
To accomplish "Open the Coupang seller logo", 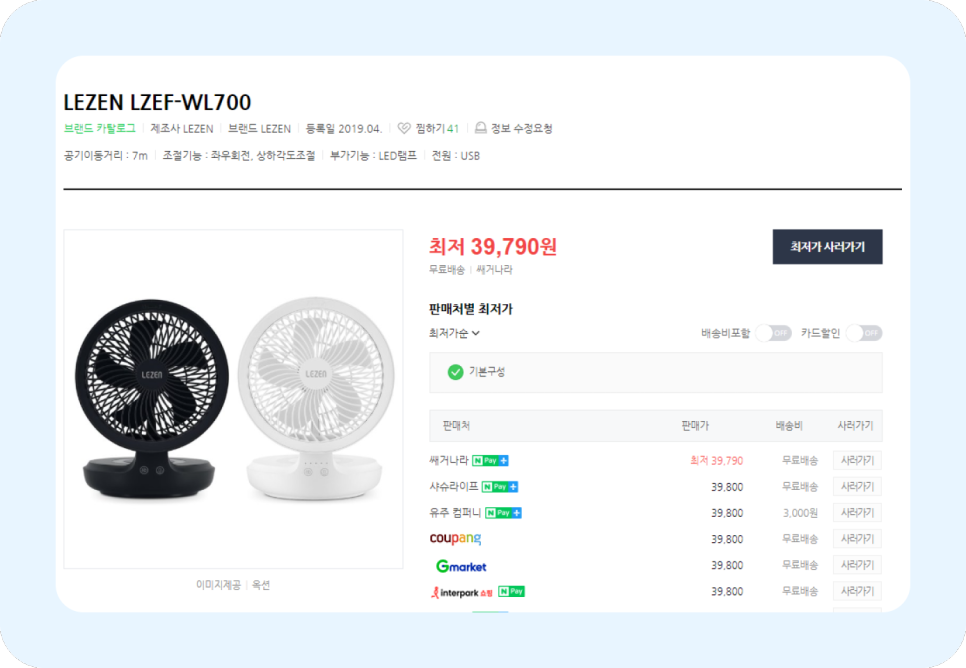I will [455, 539].
